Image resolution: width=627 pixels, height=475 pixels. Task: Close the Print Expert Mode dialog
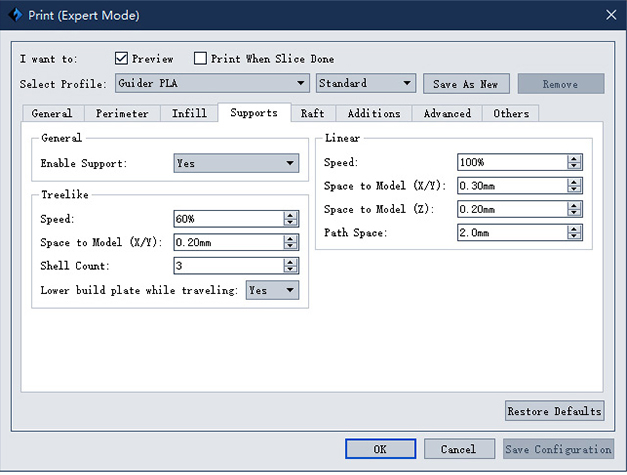coord(611,15)
